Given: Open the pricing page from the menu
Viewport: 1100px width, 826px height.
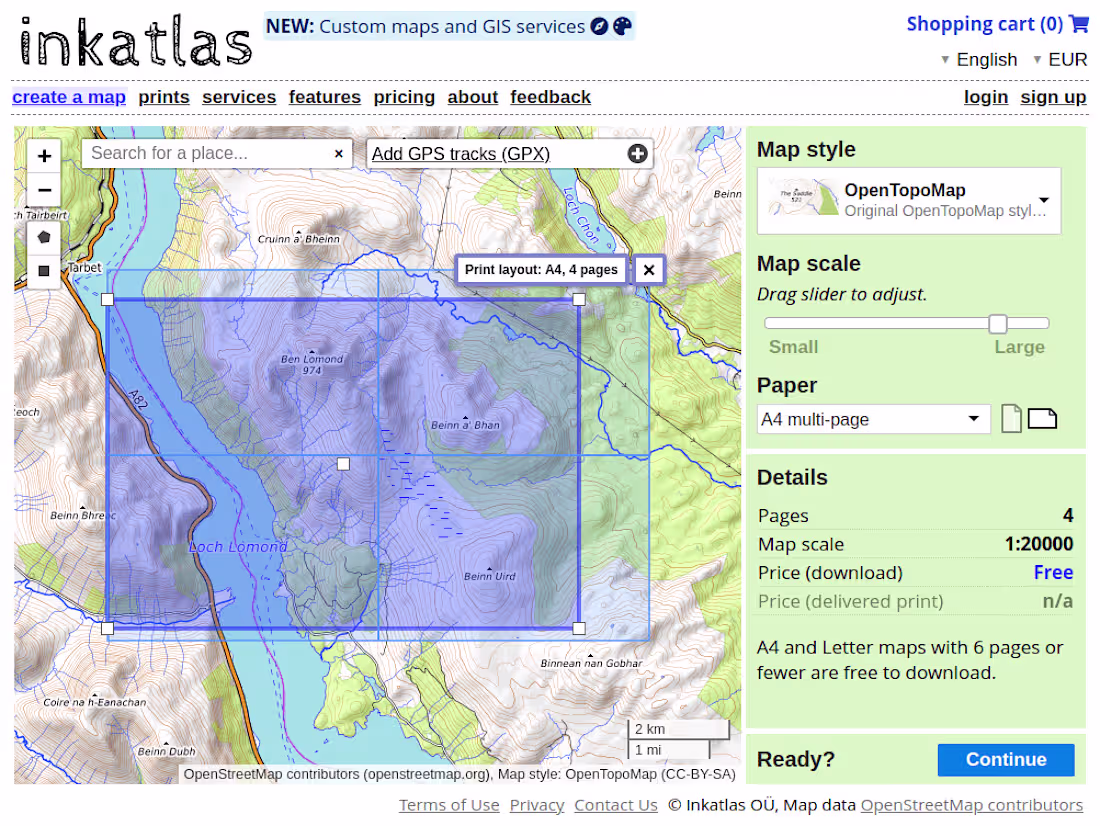Looking at the screenshot, I should point(404,97).
